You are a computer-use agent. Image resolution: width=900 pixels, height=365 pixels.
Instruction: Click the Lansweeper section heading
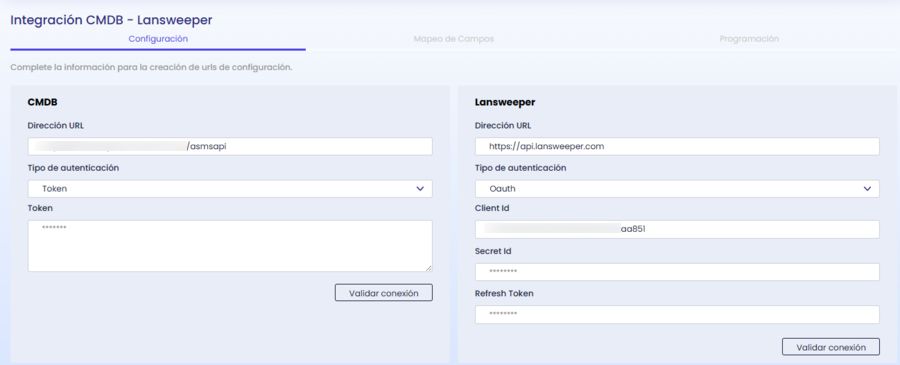coord(505,102)
